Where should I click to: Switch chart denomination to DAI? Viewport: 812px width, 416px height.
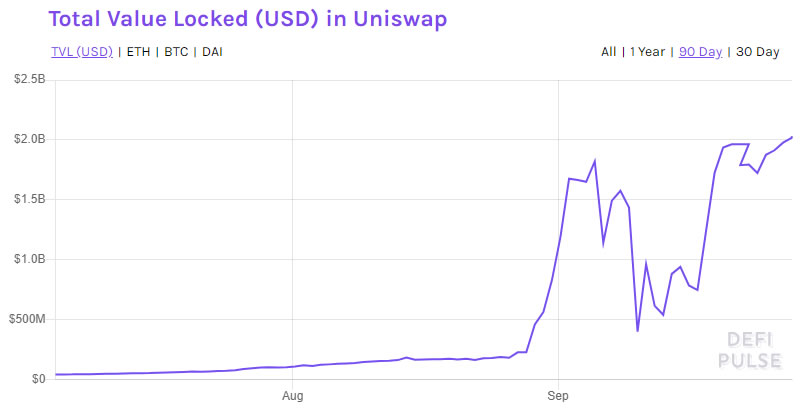tap(212, 52)
